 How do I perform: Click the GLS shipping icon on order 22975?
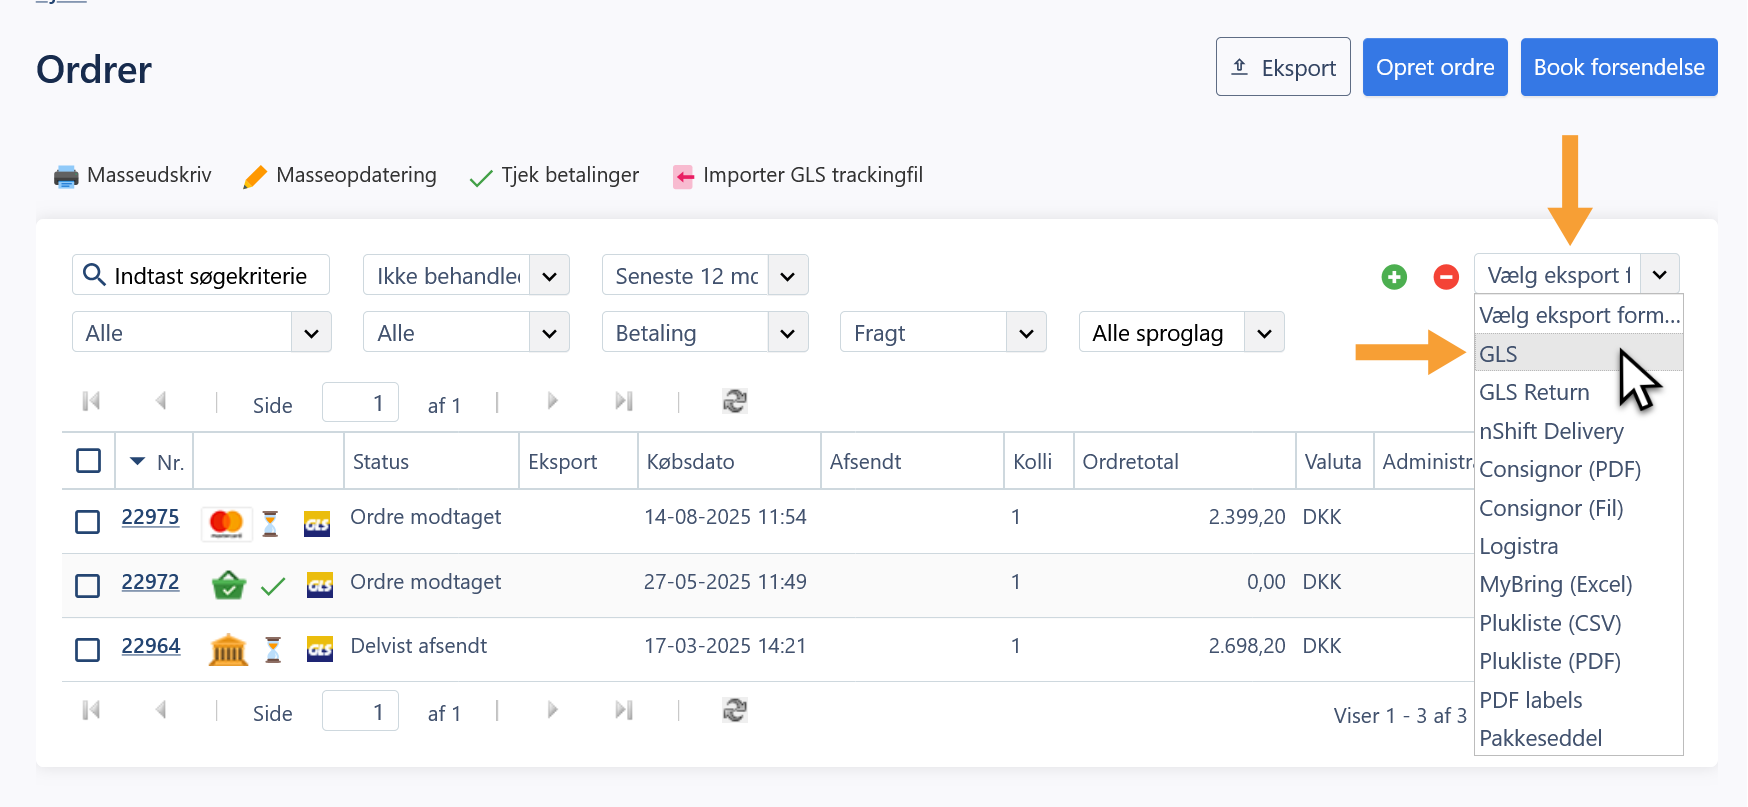click(x=317, y=524)
